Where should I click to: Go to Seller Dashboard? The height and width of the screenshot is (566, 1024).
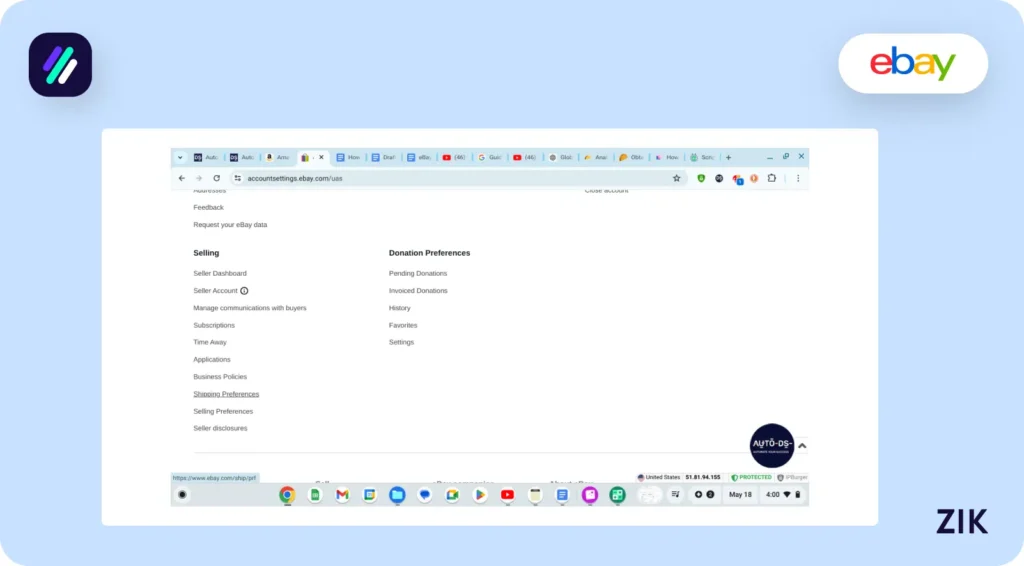[x=220, y=273]
